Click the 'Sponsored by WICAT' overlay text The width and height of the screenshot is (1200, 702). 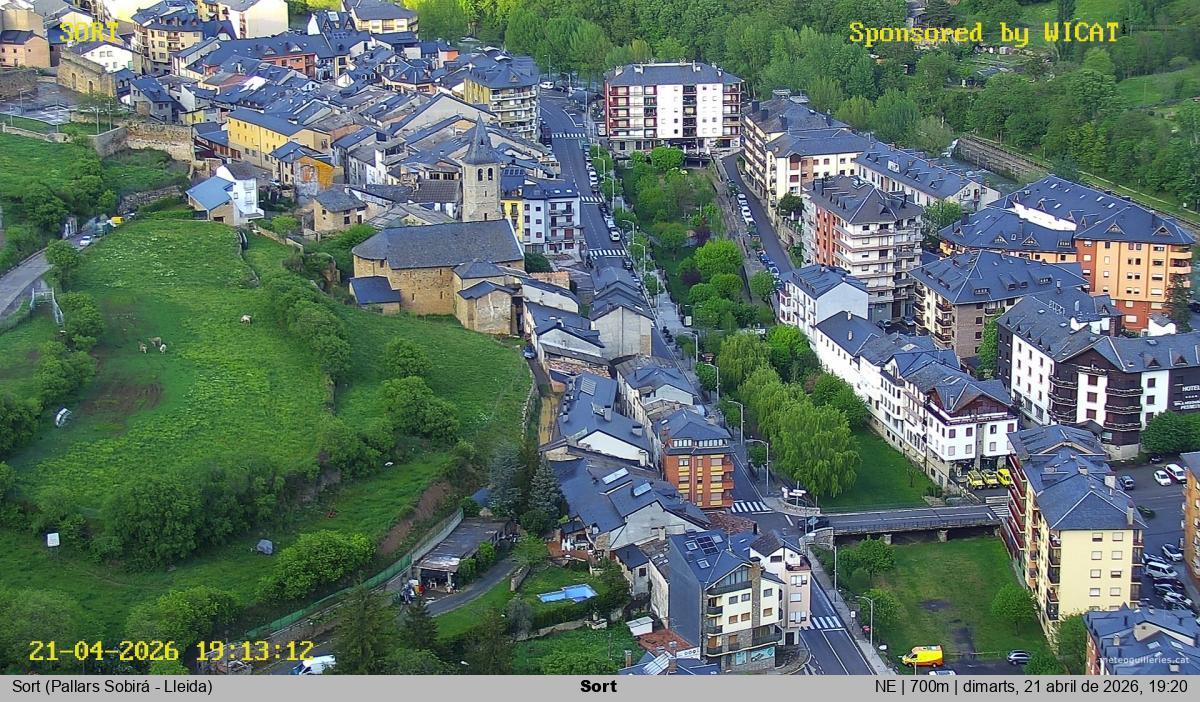(x=984, y=33)
